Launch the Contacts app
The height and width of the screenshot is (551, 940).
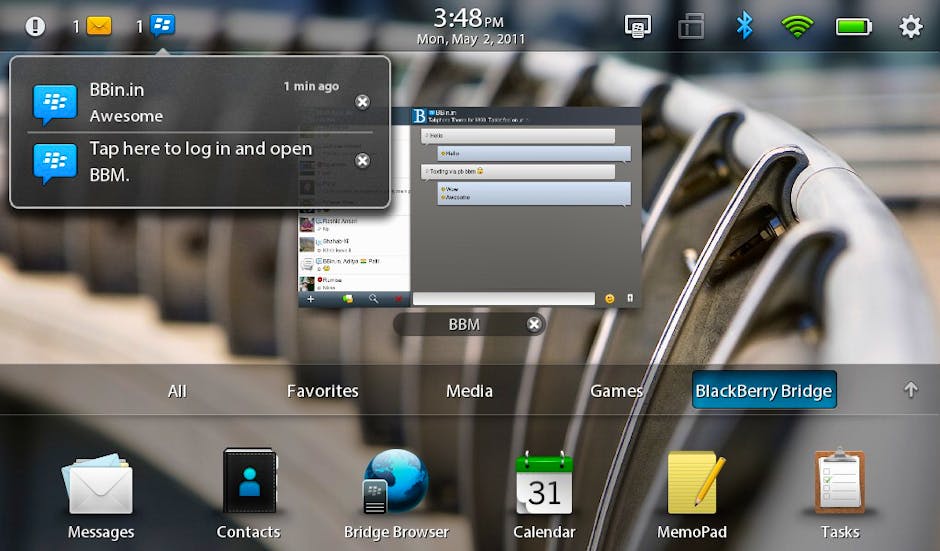coord(248,485)
